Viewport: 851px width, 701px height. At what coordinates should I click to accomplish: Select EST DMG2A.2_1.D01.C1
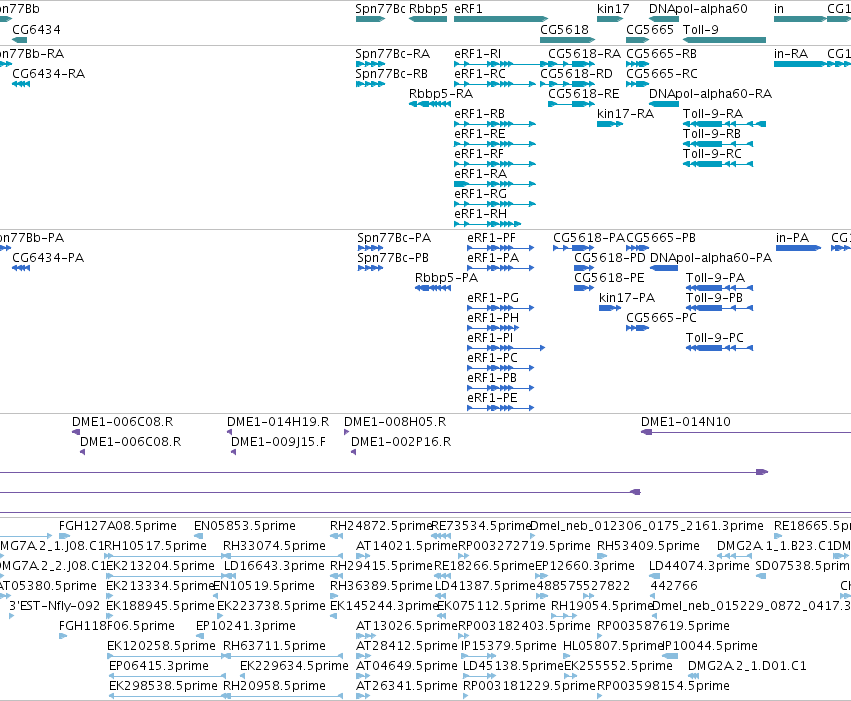click(x=747, y=666)
